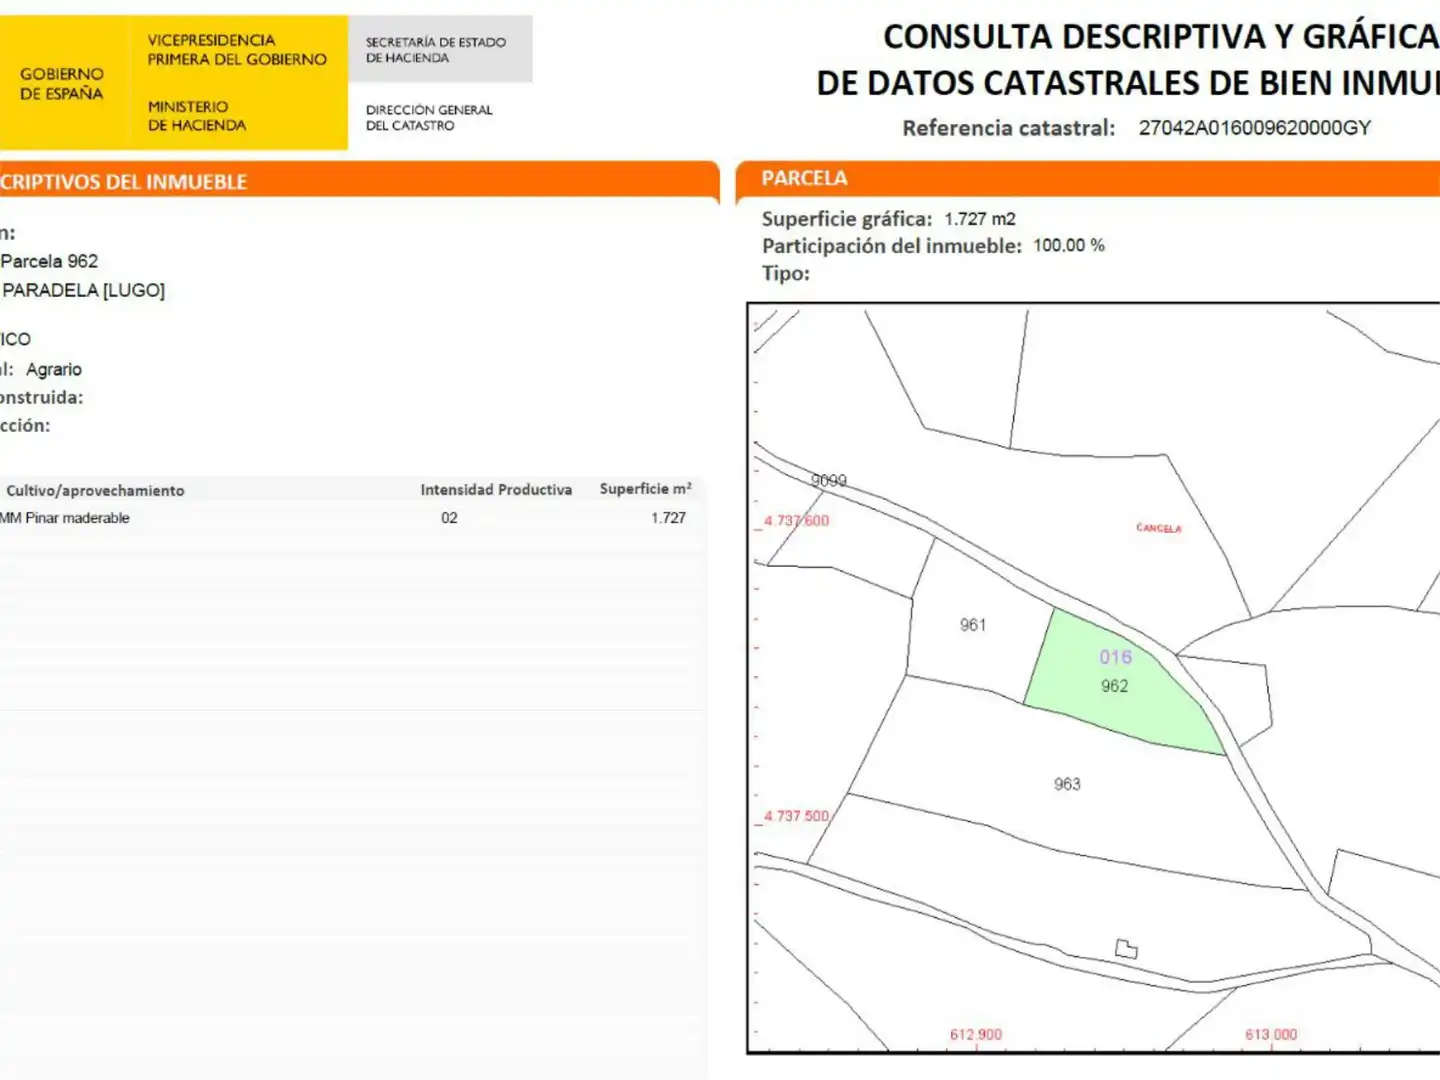Click the Superficie m² column header
This screenshot has width=1440, height=1080.
[x=645, y=488]
